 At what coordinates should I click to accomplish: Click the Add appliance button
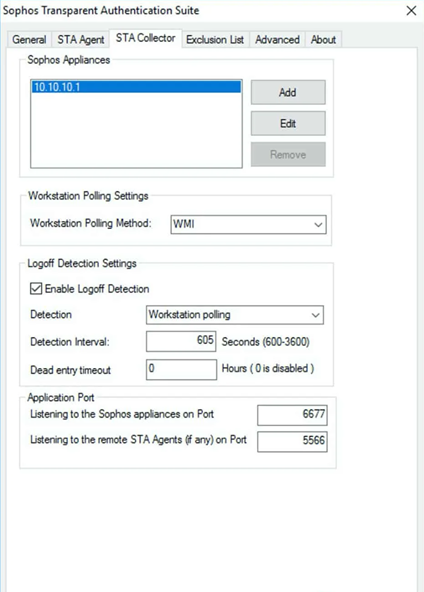288,92
